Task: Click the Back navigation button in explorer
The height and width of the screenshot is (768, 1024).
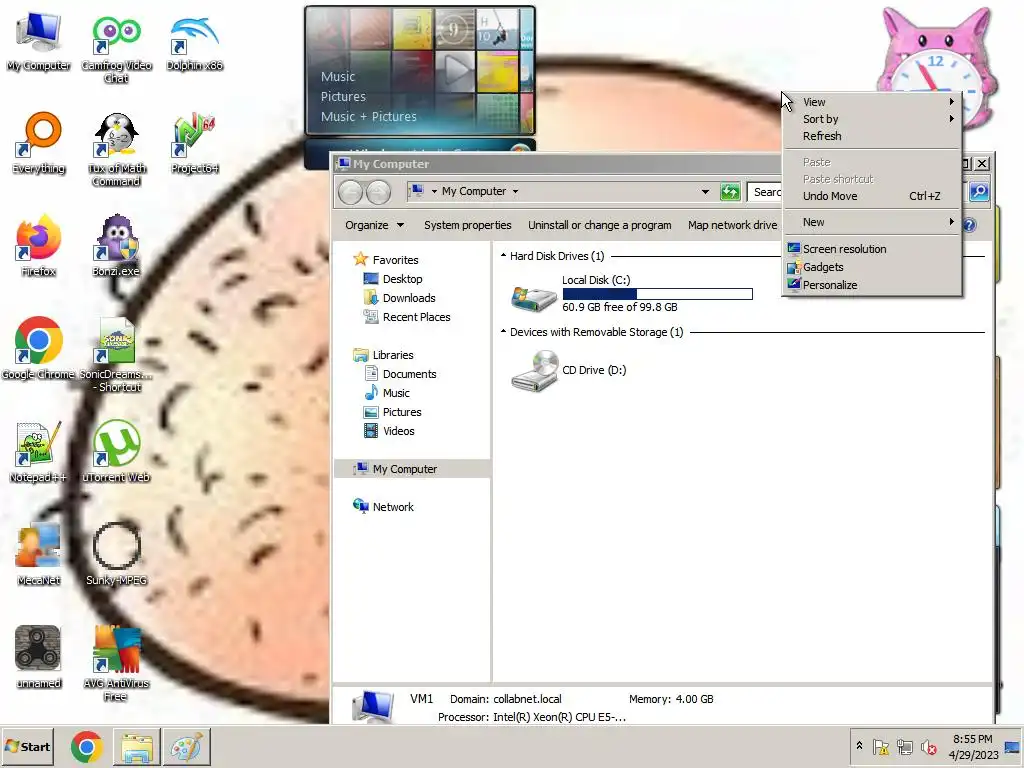Action: [x=351, y=192]
